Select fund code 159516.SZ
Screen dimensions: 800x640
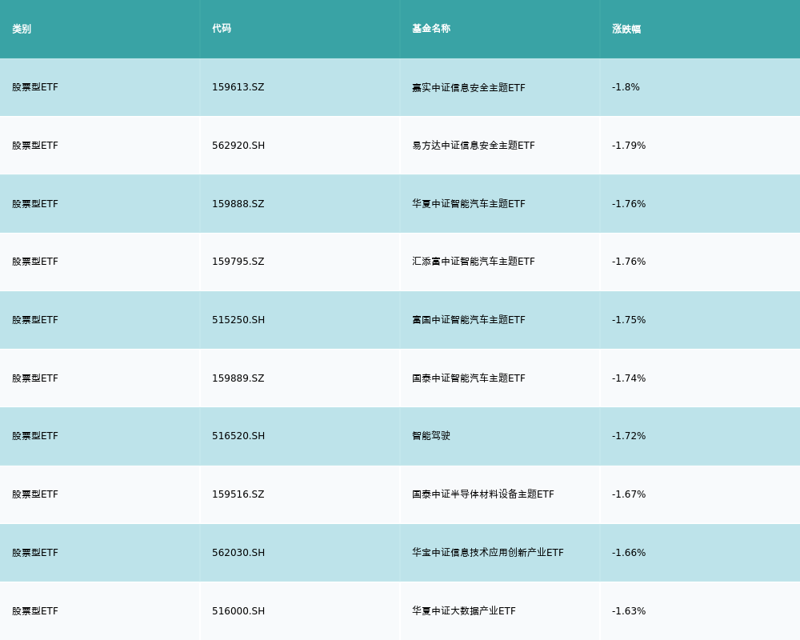point(238,494)
